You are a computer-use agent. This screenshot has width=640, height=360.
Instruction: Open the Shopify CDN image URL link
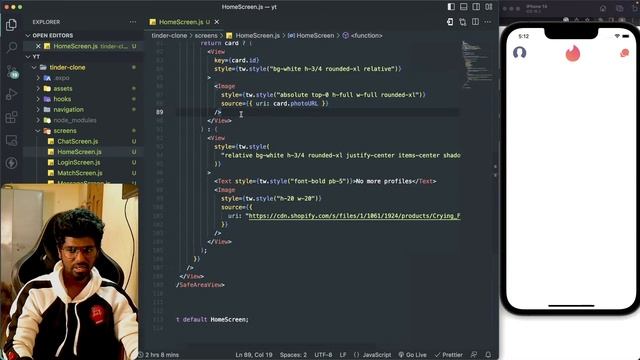[354, 216]
